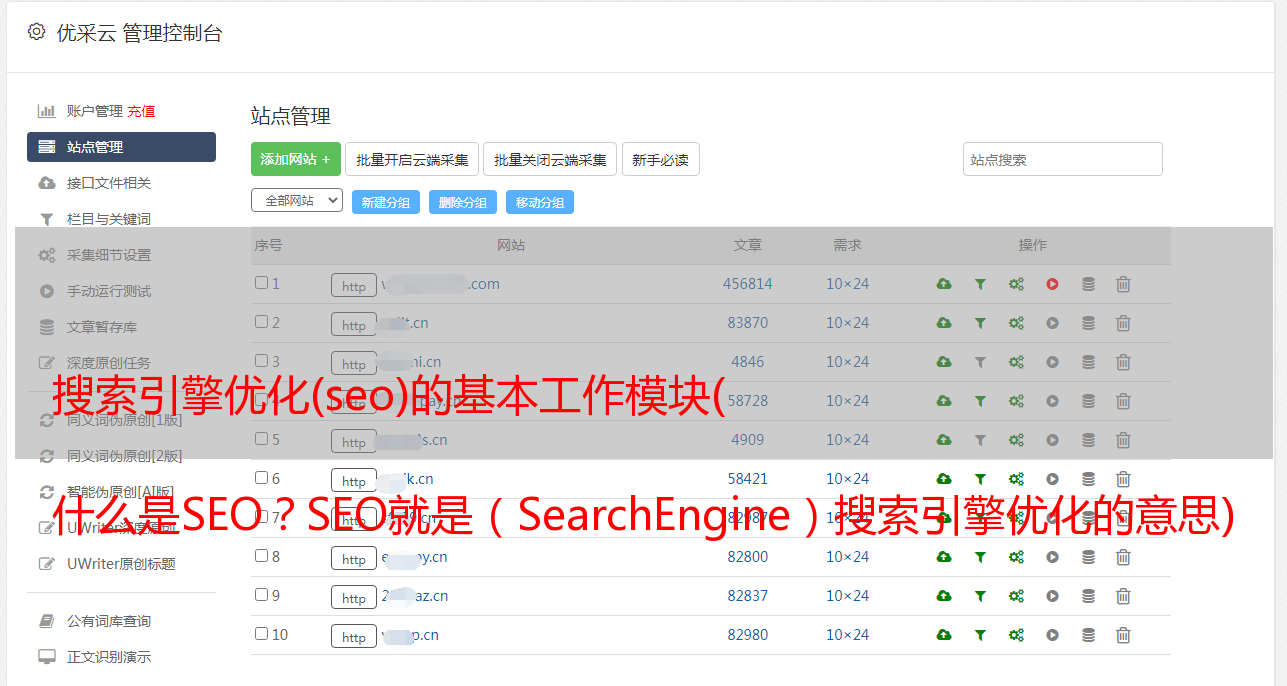Click 批量开启云端采集 button
The height and width of the screenshot is (686, 1287).
(412, 159)
